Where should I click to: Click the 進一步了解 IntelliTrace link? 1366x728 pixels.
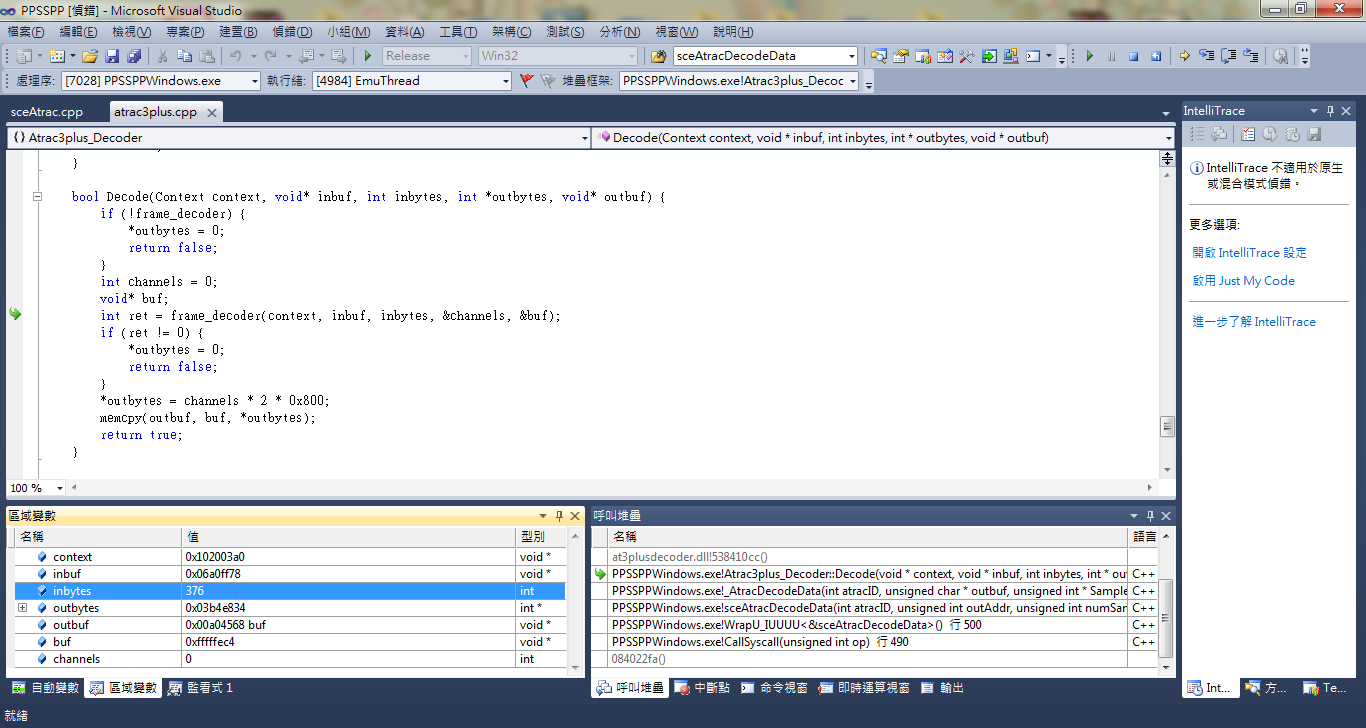pos(1254,322)
